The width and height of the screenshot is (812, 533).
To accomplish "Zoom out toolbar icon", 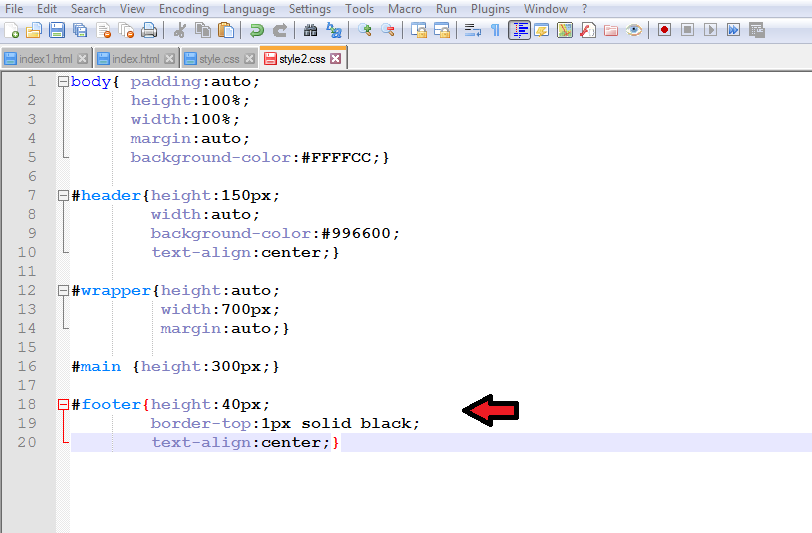I will (388, 31).
